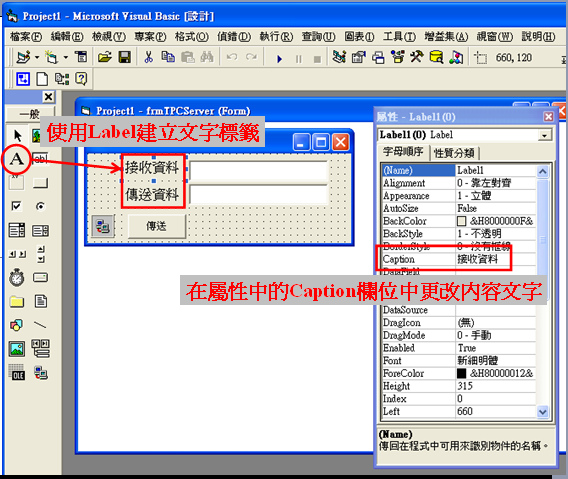Click the 一般 toolbox tab button
The image size is (568, 479).
30,114
